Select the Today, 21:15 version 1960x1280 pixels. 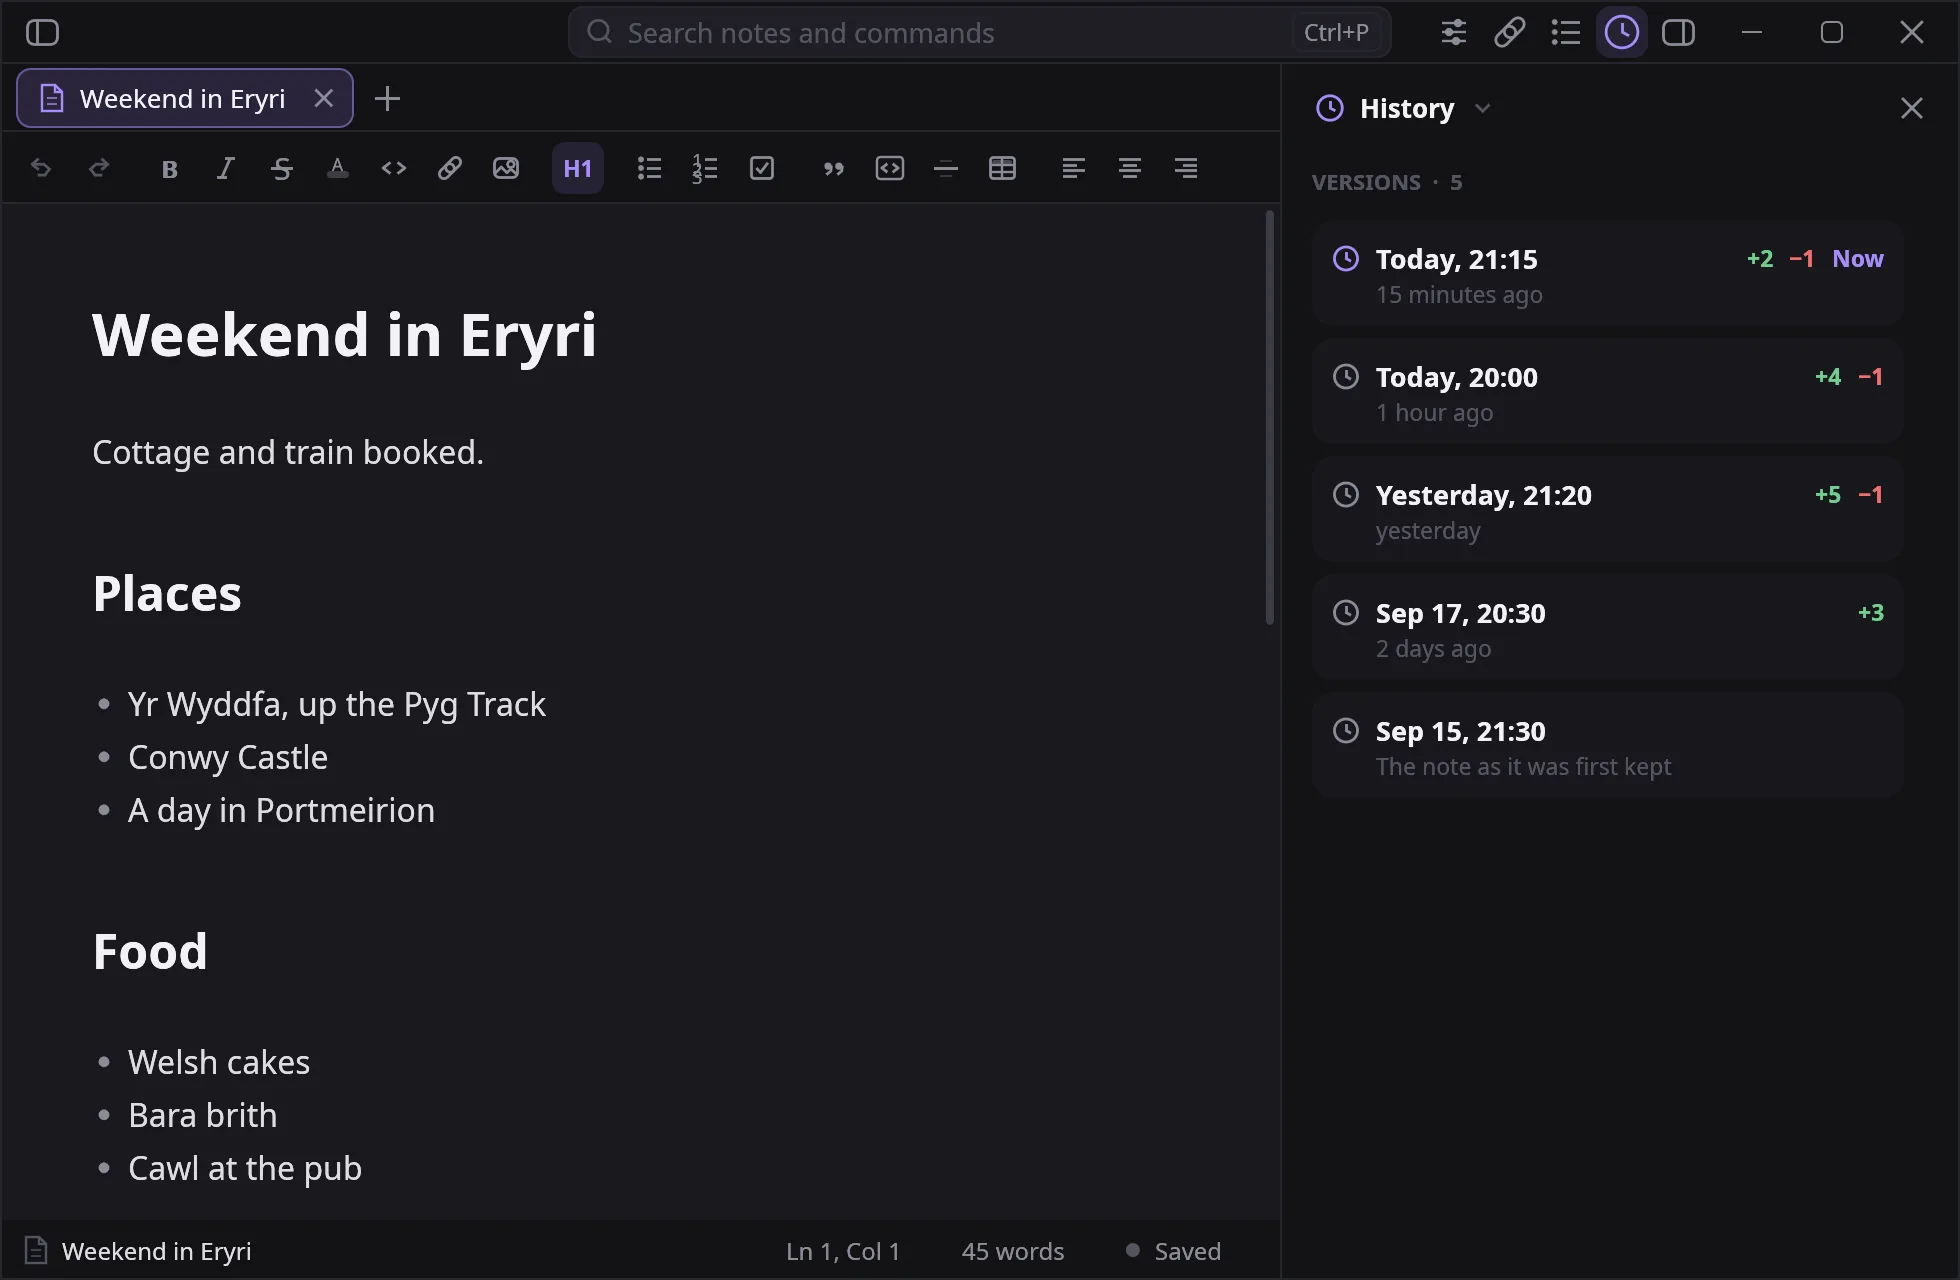click(x=1608, y=274)
